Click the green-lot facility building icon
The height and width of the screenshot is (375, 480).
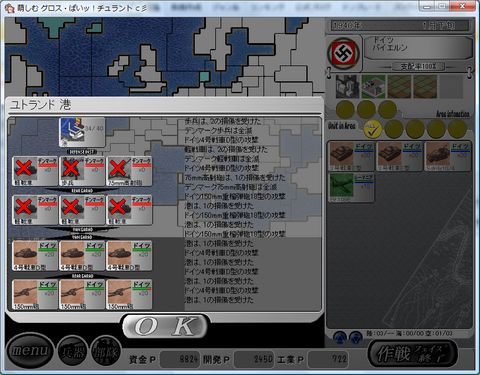373,86
